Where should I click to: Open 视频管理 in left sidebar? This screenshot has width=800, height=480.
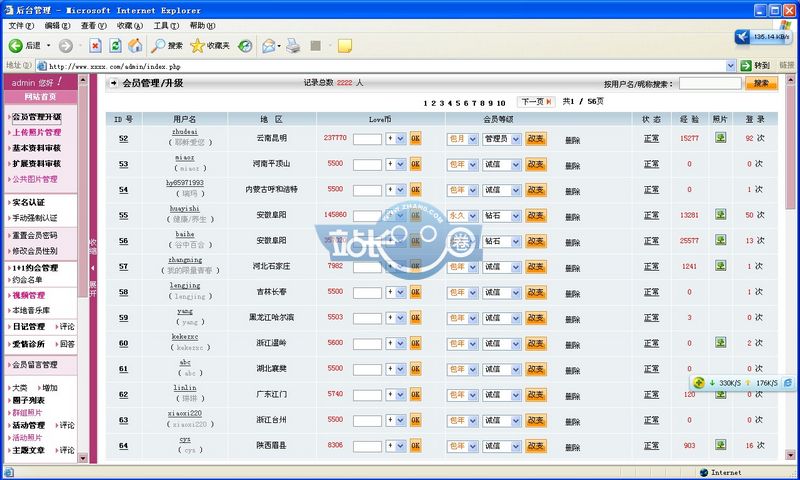[28, 296]
